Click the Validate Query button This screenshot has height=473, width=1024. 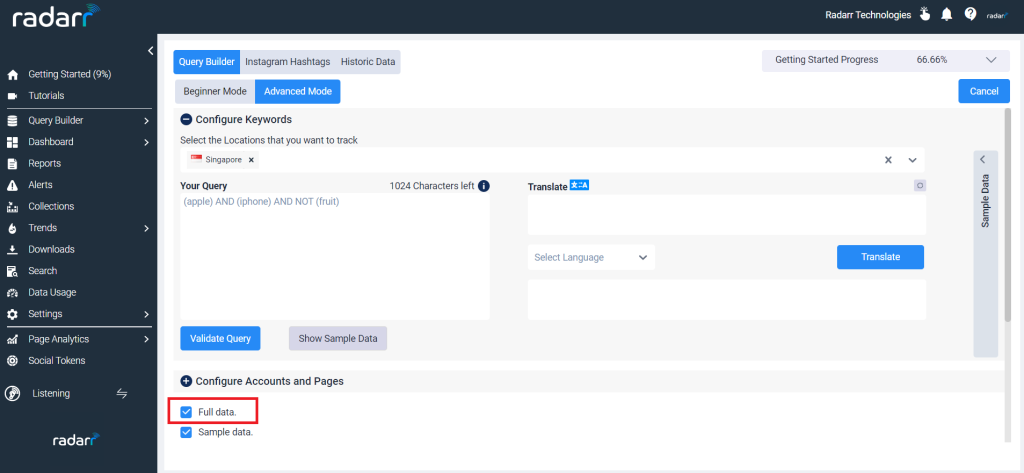(x=220, y=338)
